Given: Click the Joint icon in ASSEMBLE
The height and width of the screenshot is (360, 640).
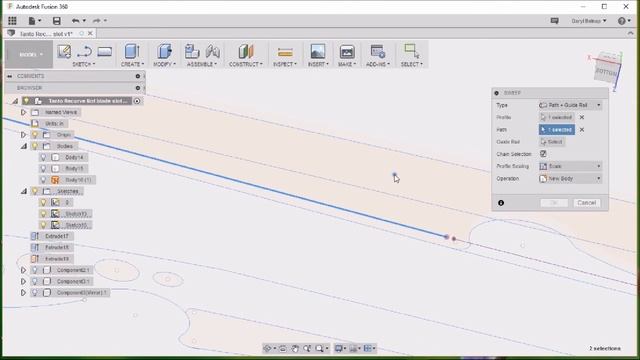Looking at the screenshot, I should (x=213, y=51).
